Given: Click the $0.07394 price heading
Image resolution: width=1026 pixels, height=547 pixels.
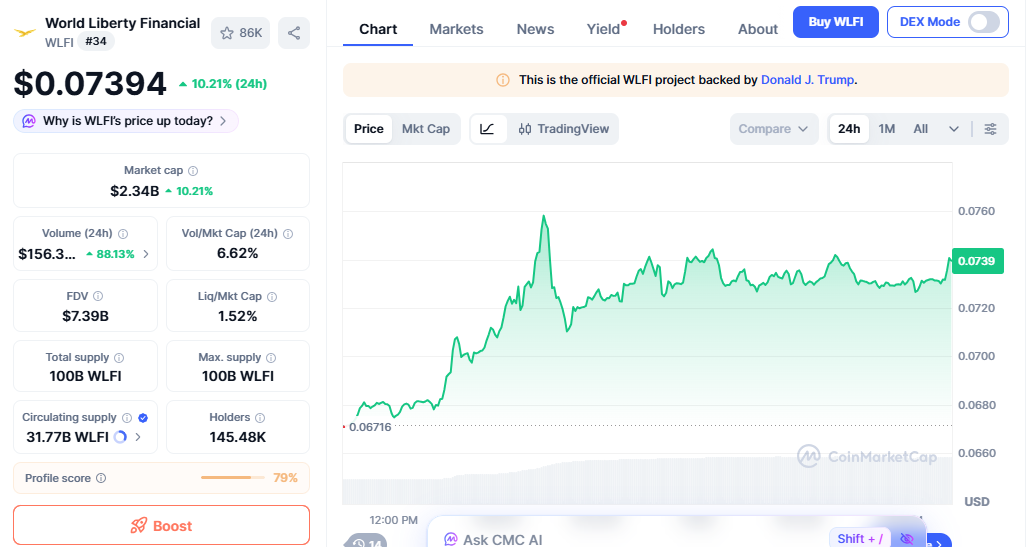Looking at the screenshot, I should 90,84.
